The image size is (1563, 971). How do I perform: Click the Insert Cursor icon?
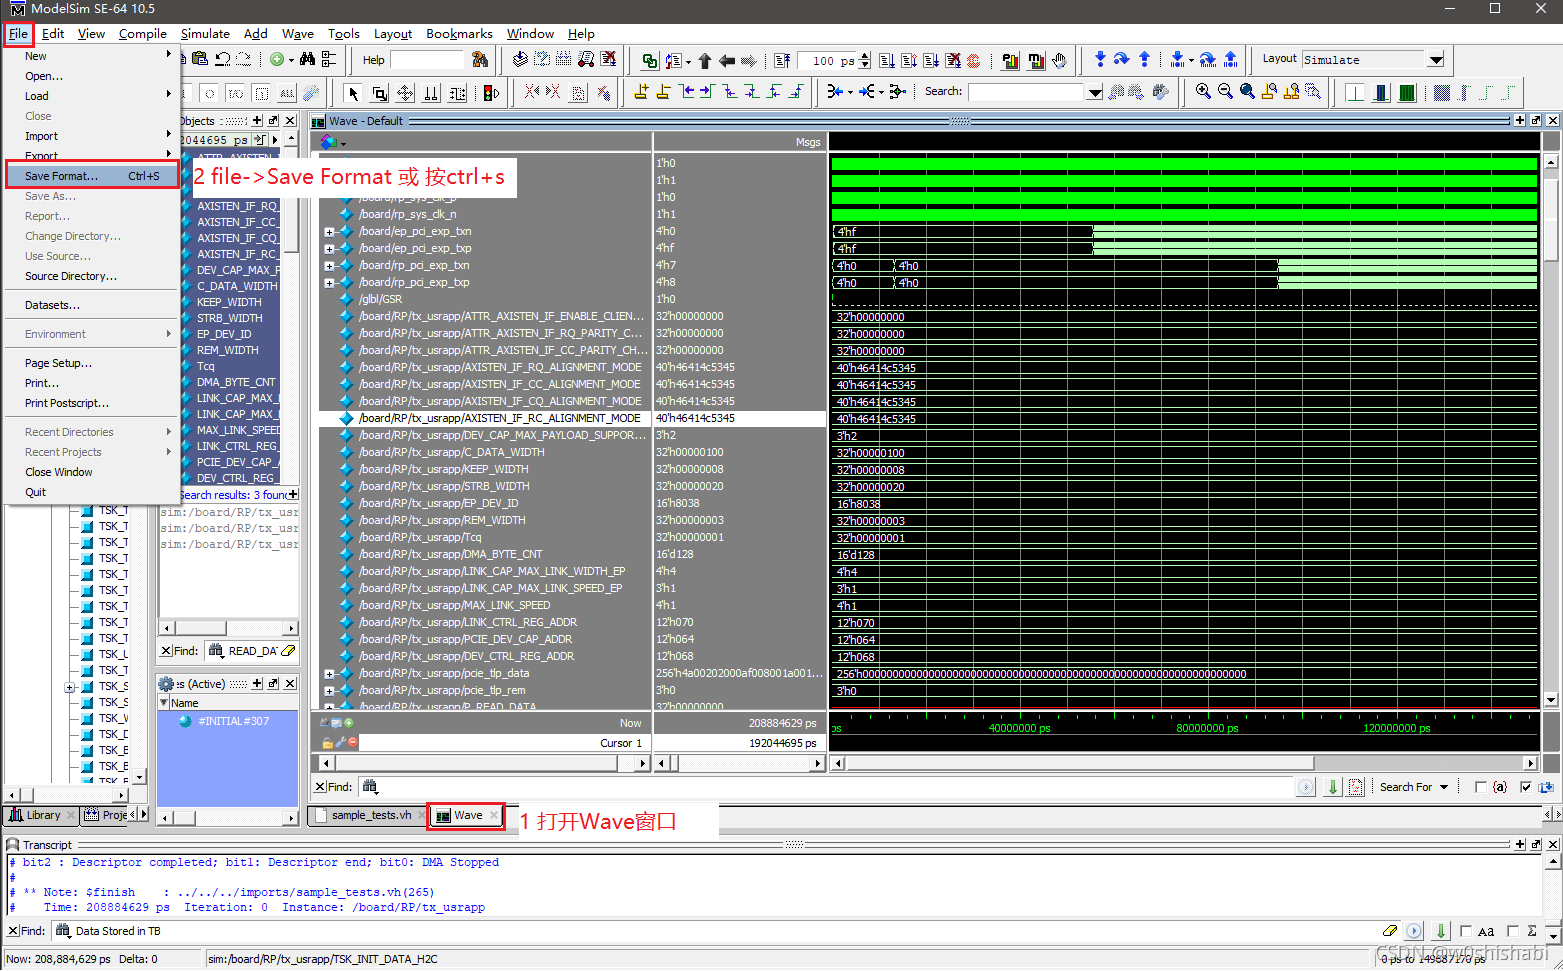(x=641, y=92)
